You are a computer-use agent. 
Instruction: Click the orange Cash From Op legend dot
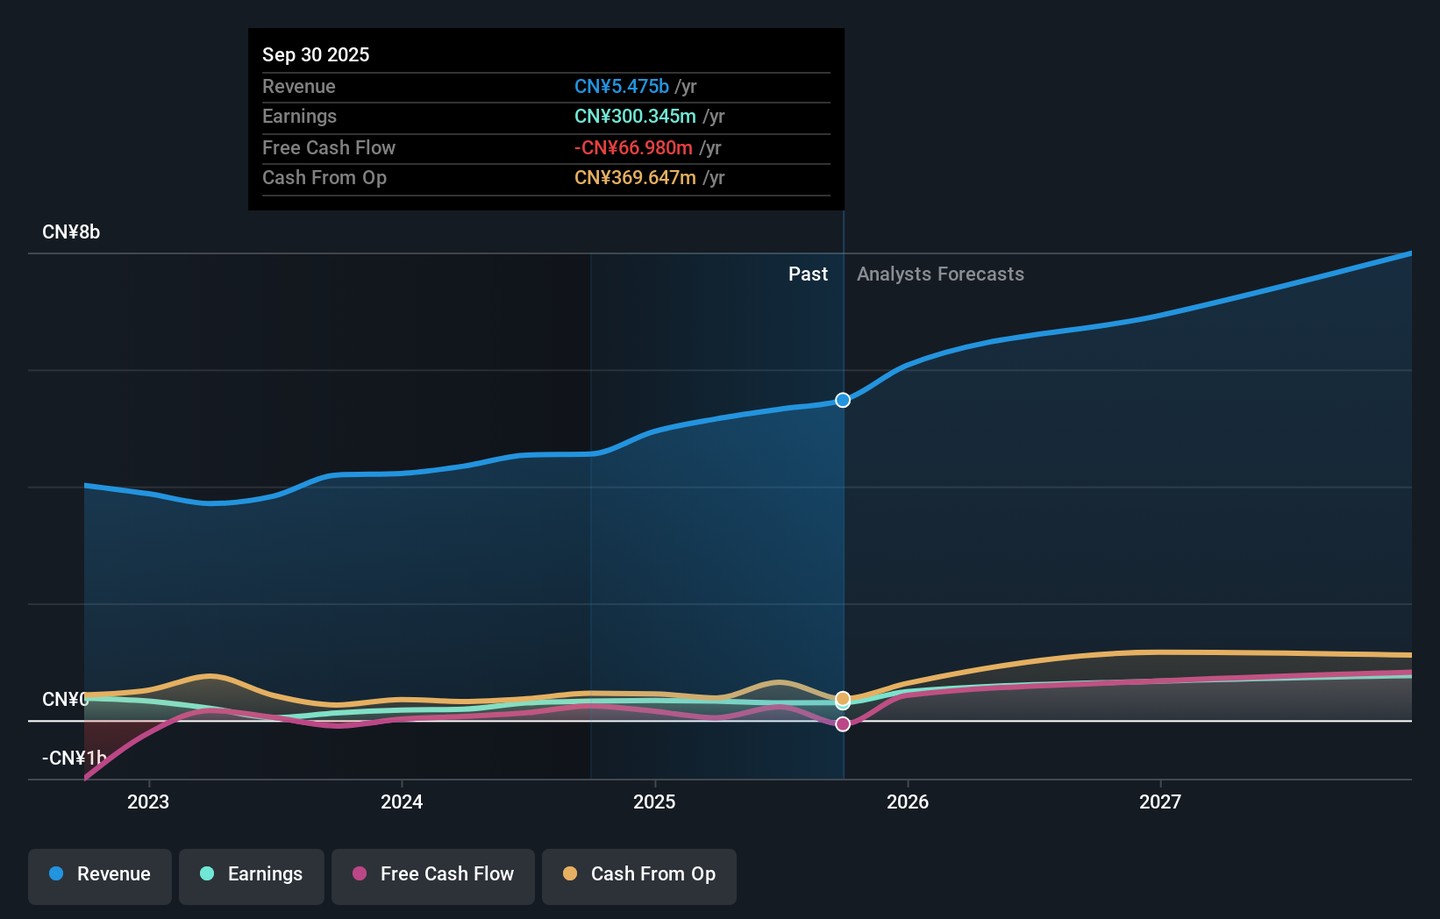pyautogui.click(x=570, y=874)
